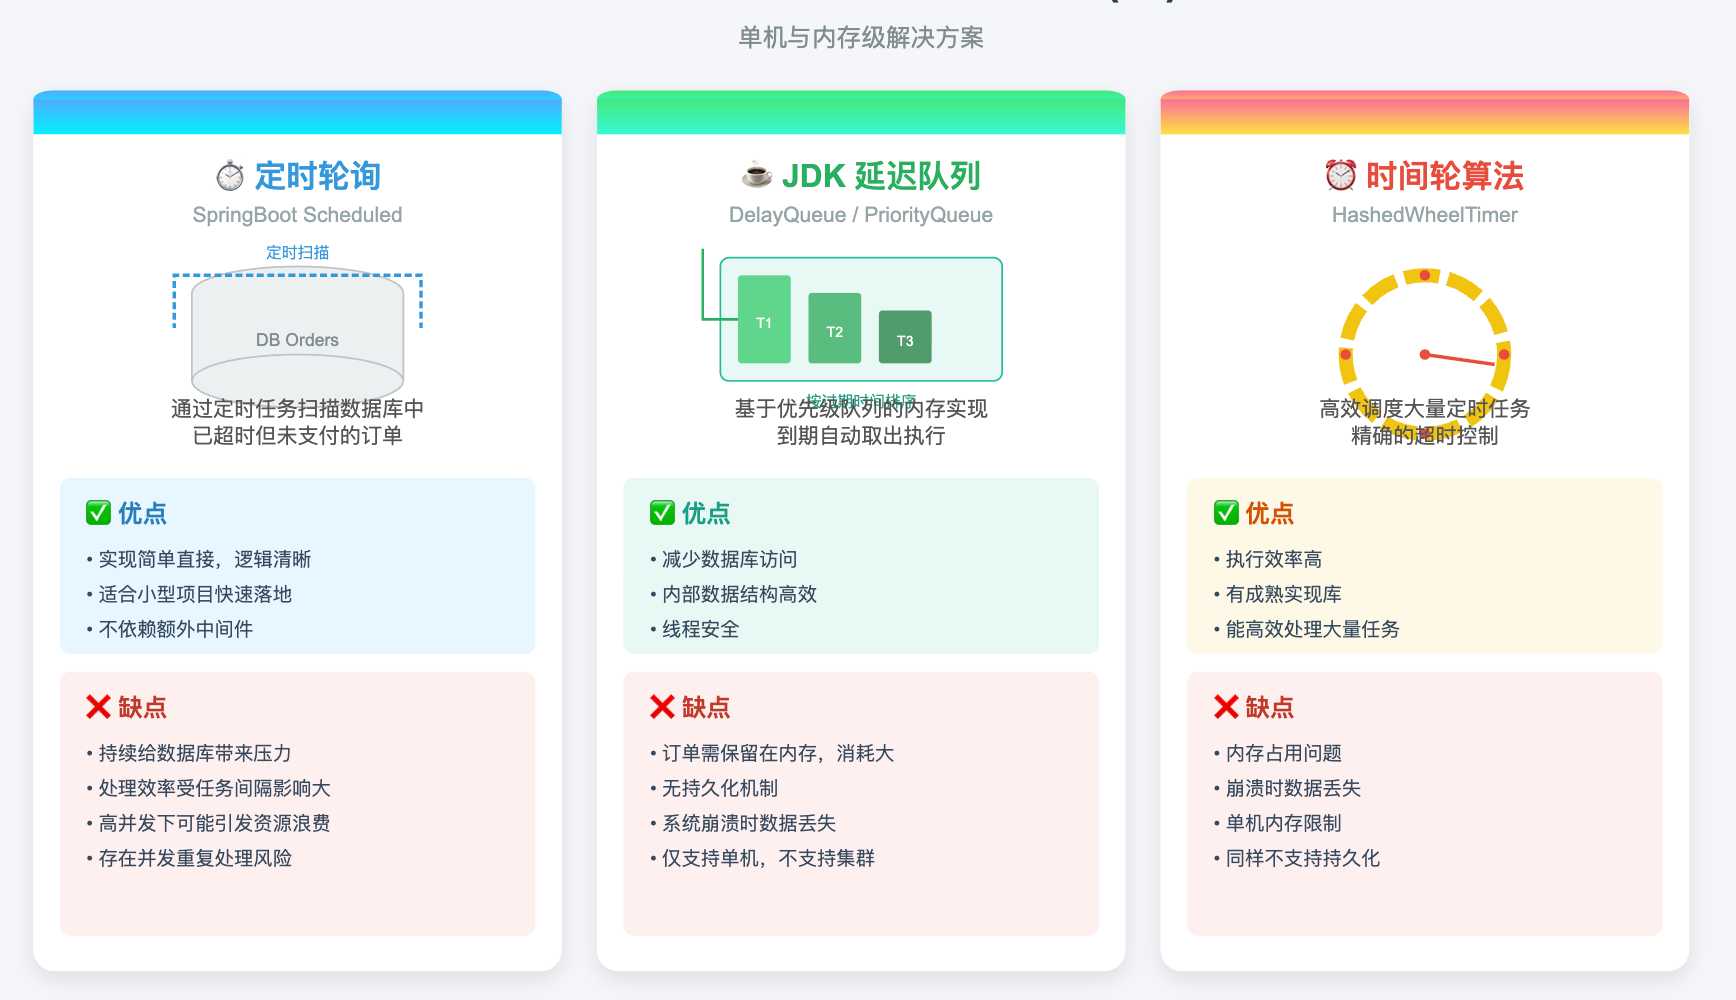Click green checkmark in JDK 延迟队列 优点

click(x=662, y=513)
